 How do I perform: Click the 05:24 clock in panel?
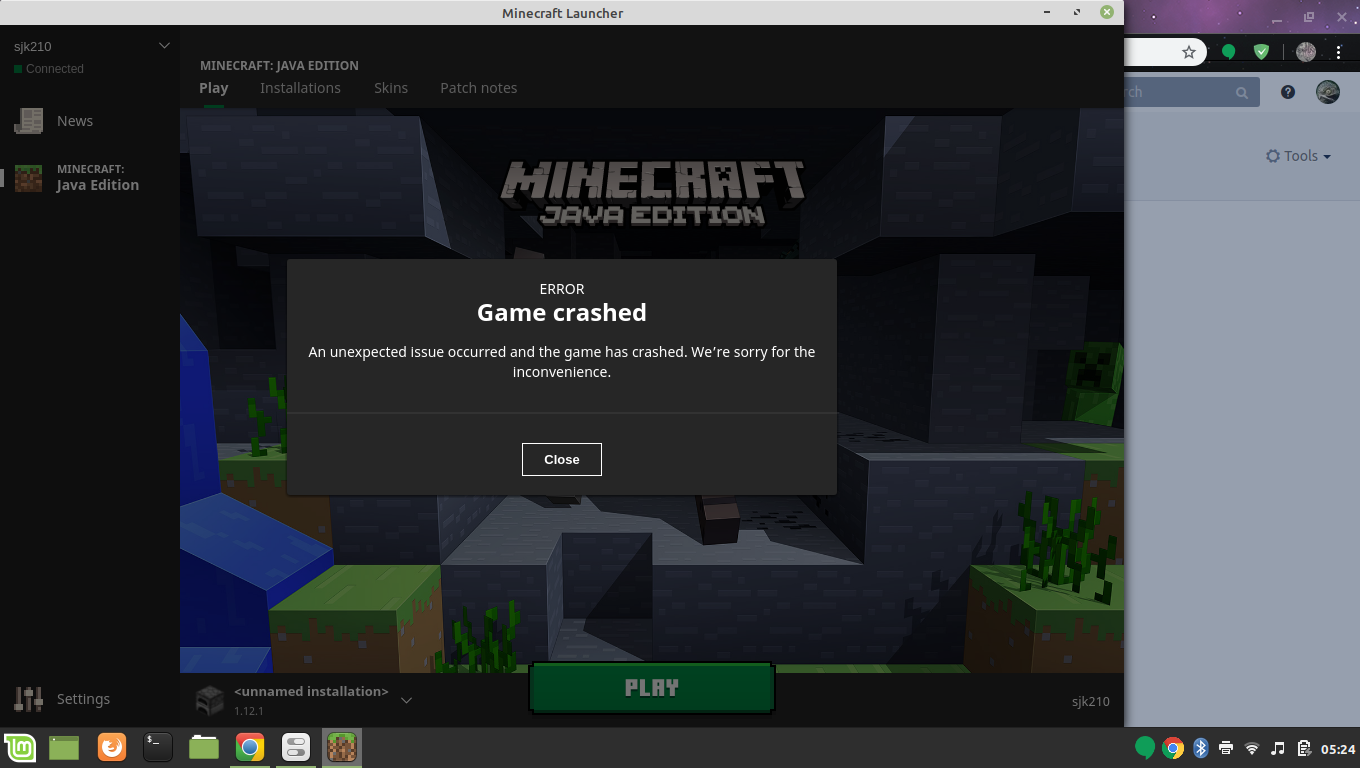(x=1338, y=748)
